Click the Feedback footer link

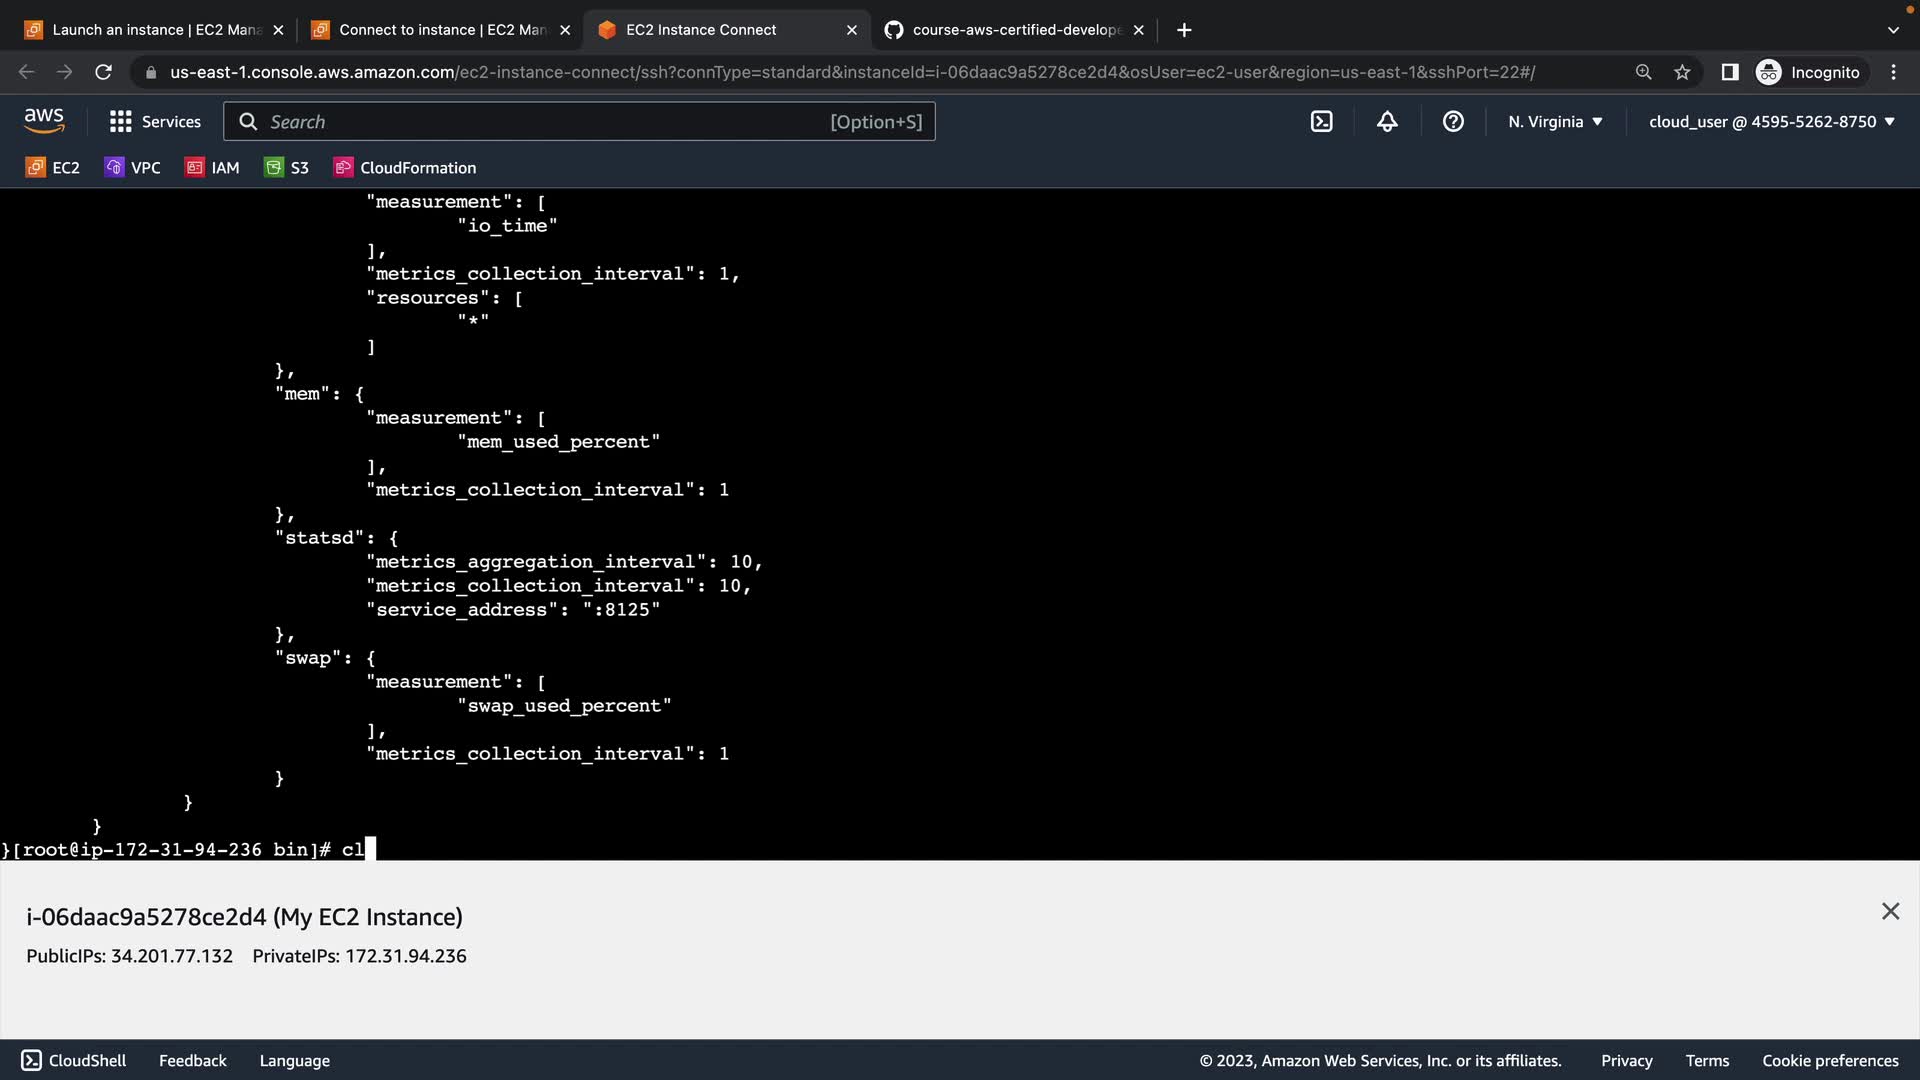coord(192,1061)
